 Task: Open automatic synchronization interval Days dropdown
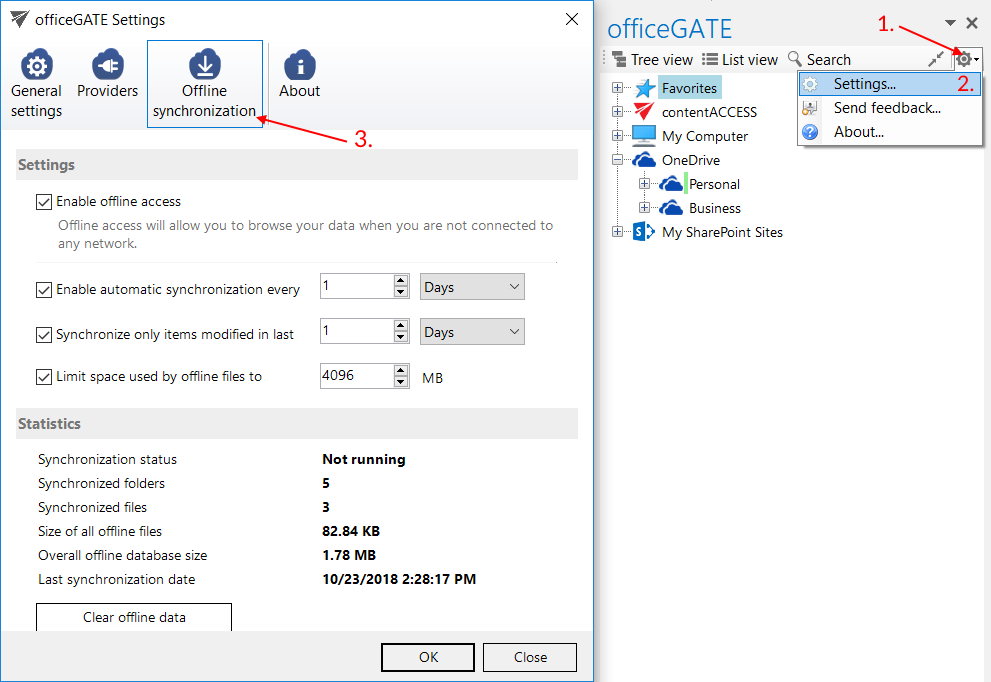(472, 287)
